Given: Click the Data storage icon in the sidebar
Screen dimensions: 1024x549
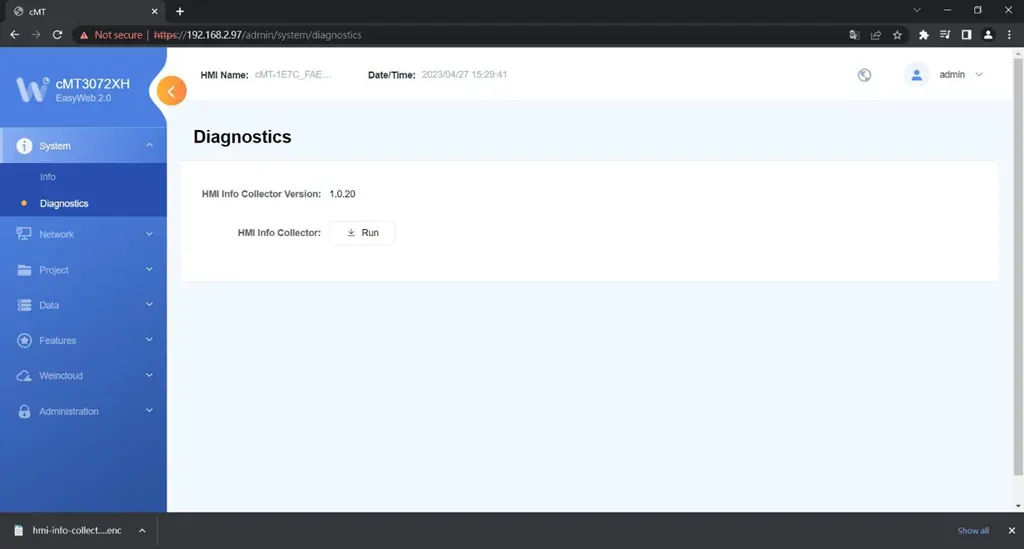Looking at the screenshot, I should [x=24, y=305].
